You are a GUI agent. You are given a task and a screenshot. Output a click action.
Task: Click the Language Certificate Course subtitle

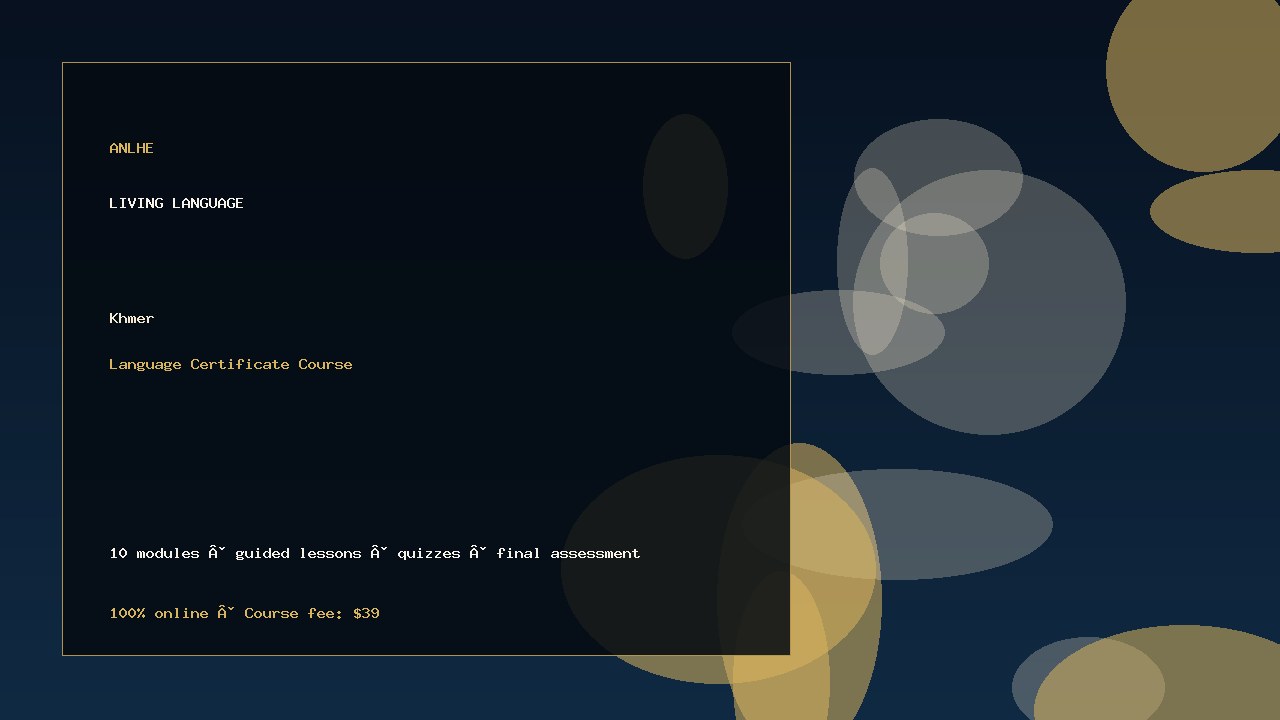pos(231,364)
